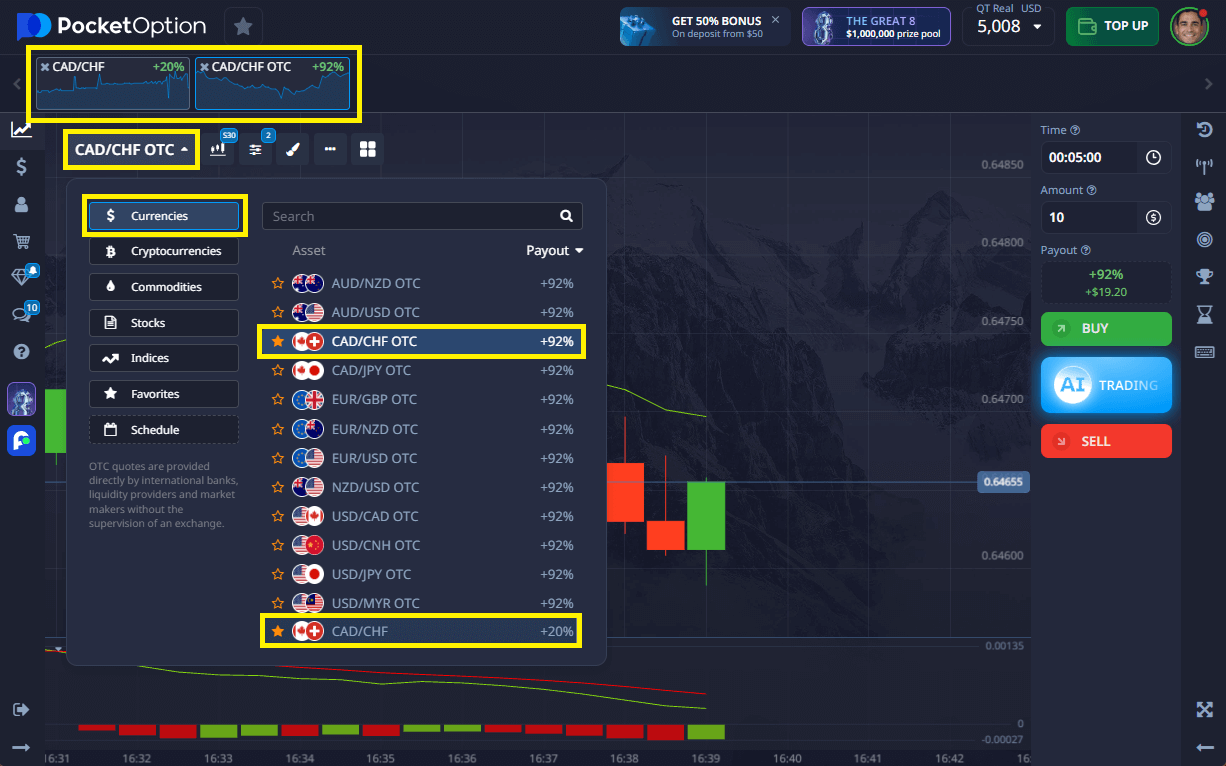1226x766 pixels.
Task: Collapse the CAD/CHF OTC asset dropdown
Action: [x=131, y=150]
